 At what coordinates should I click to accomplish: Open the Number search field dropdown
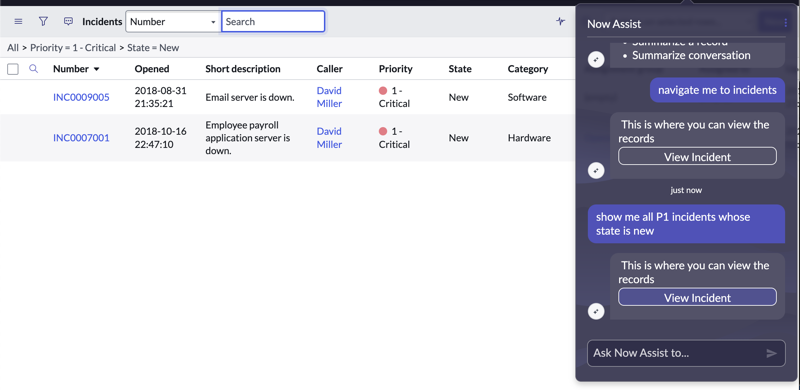pyautogui.click(x=173, y=21)
